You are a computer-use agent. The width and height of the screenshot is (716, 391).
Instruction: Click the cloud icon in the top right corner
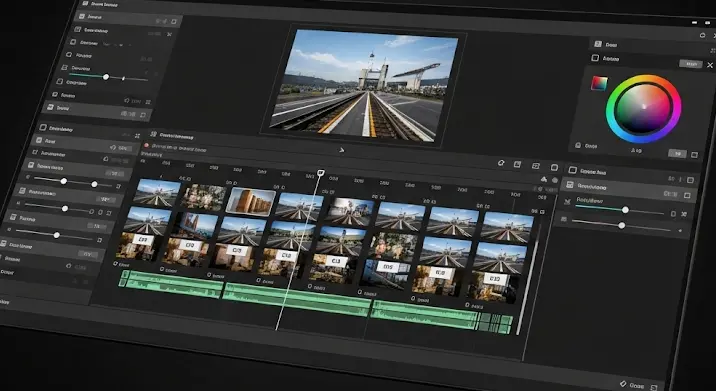click(702, 35)
